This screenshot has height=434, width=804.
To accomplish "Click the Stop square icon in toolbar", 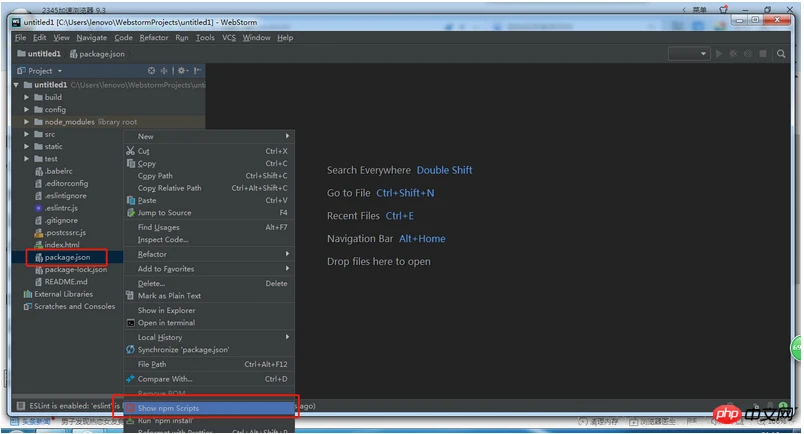I will tap(763, 53).
